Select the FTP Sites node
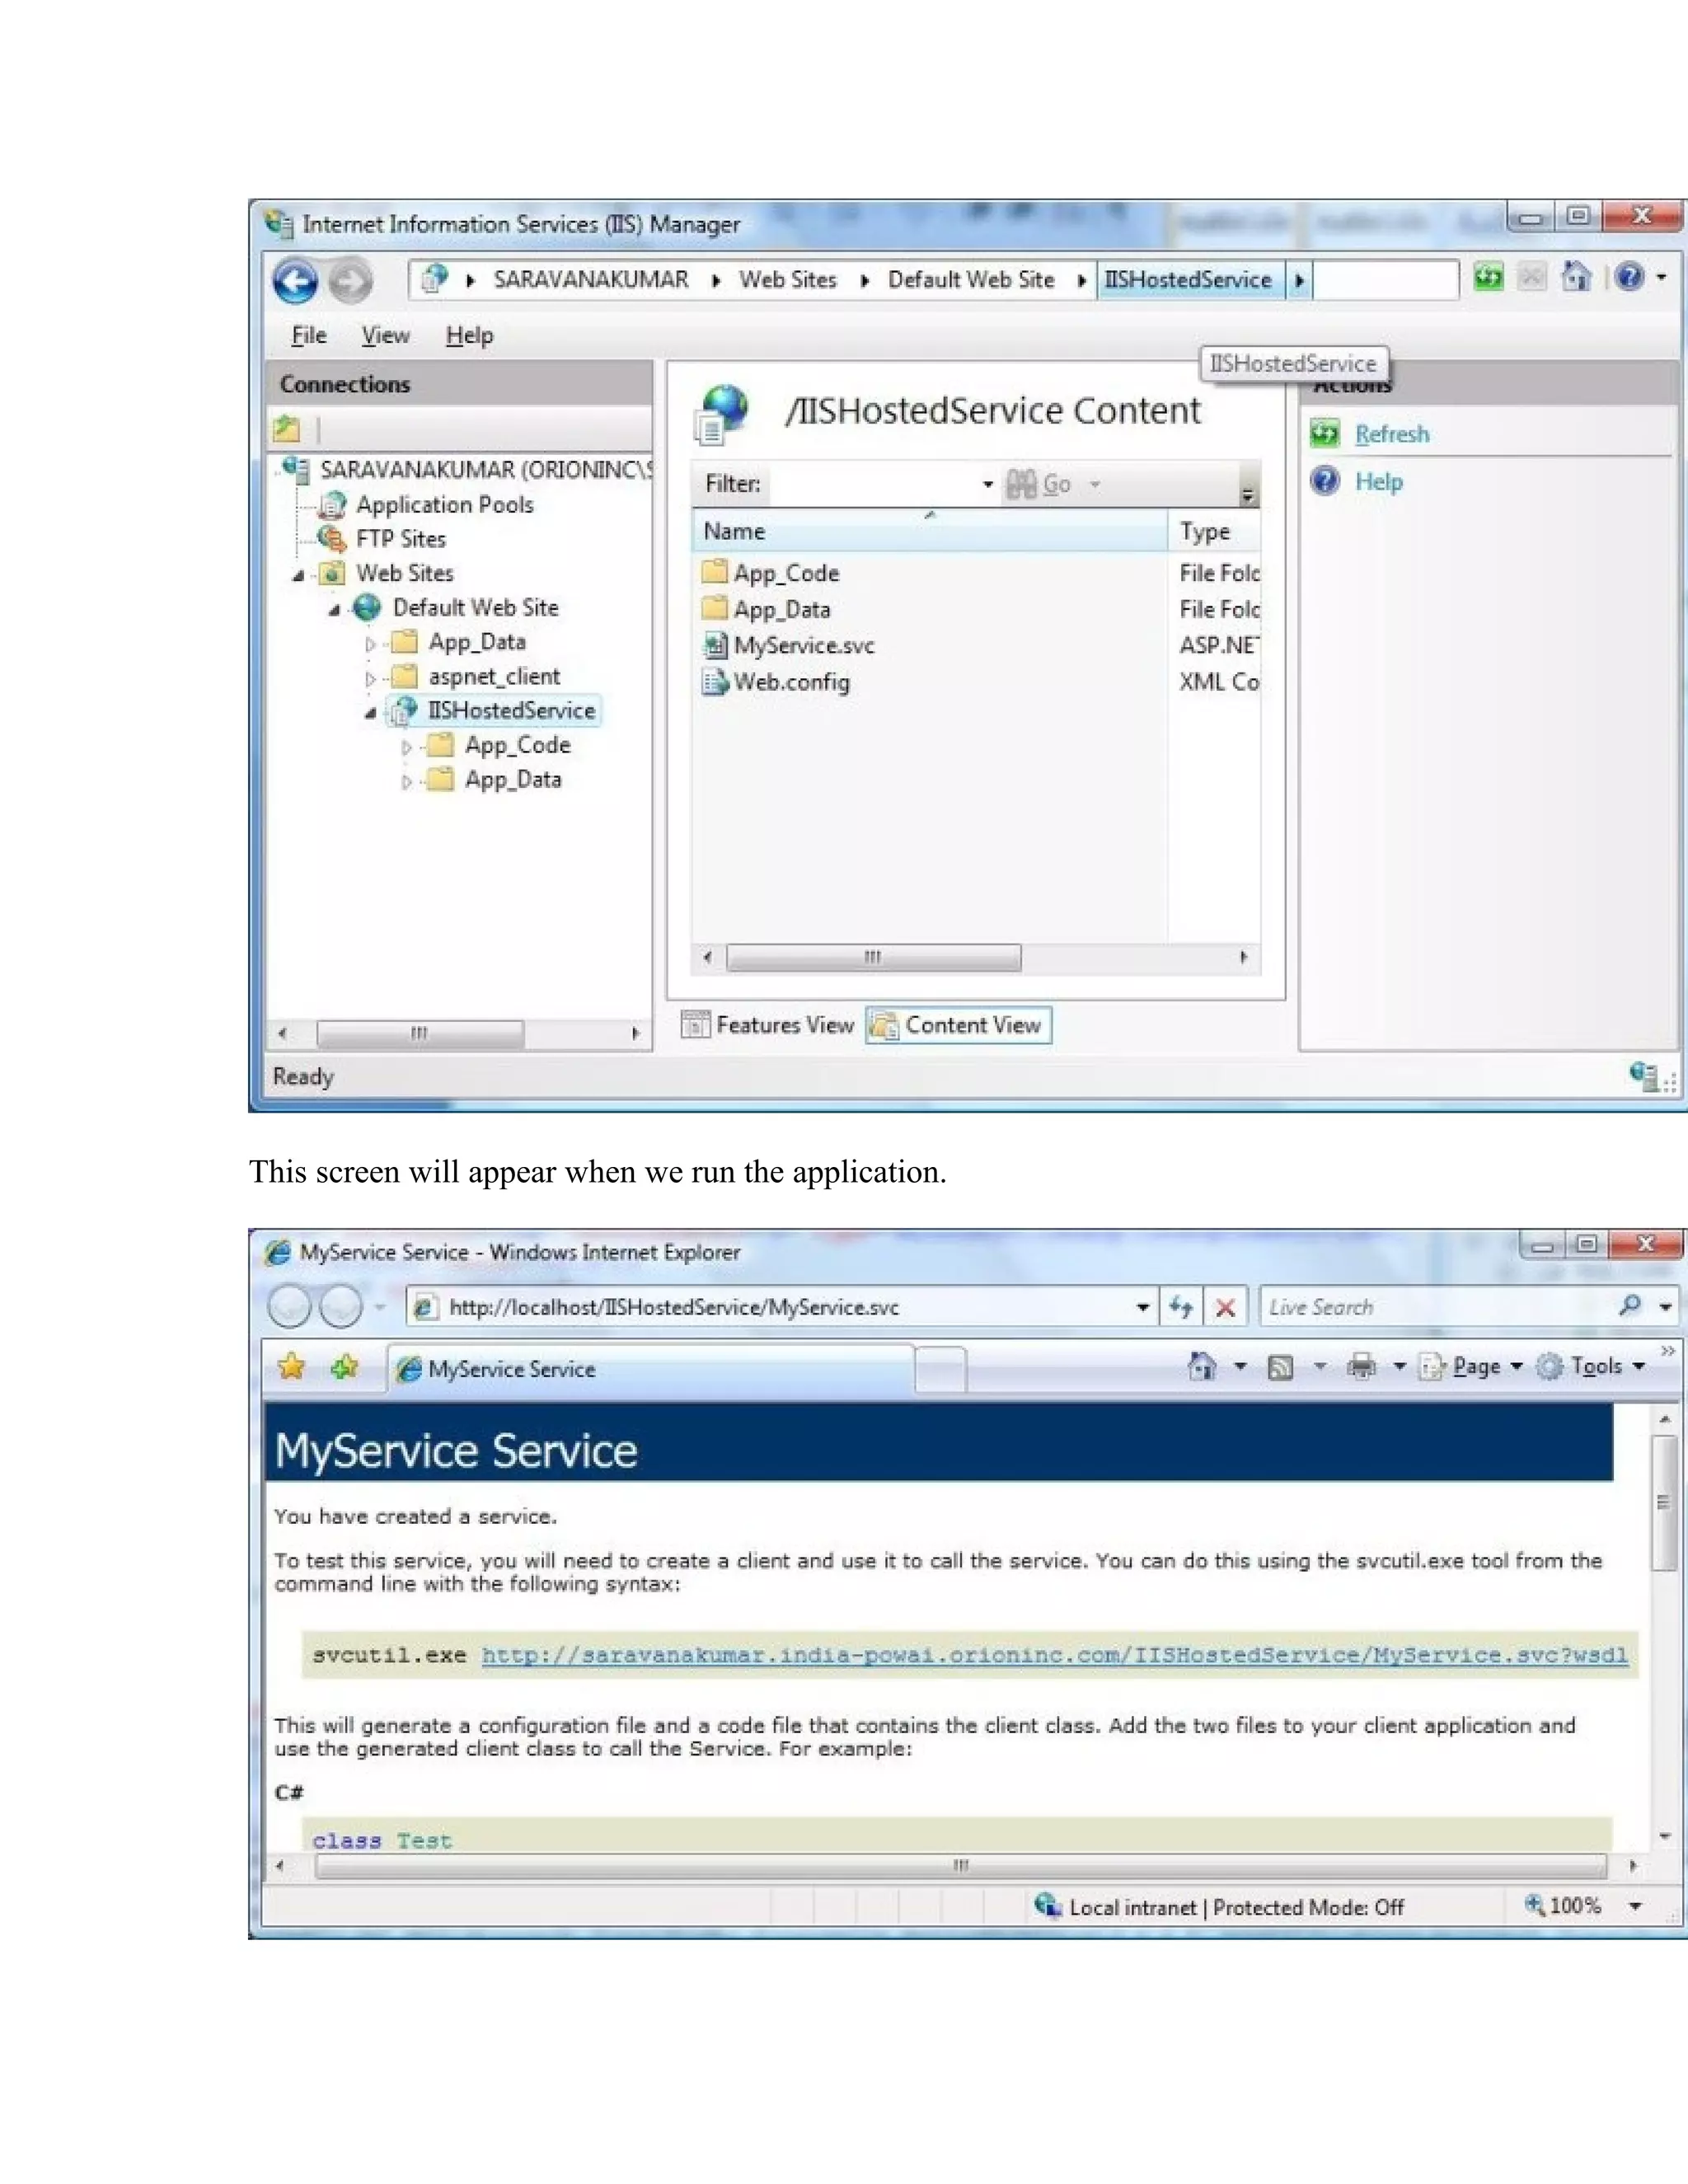The height and width of the screenshot is (2184, 1688). tap(401, 539)
